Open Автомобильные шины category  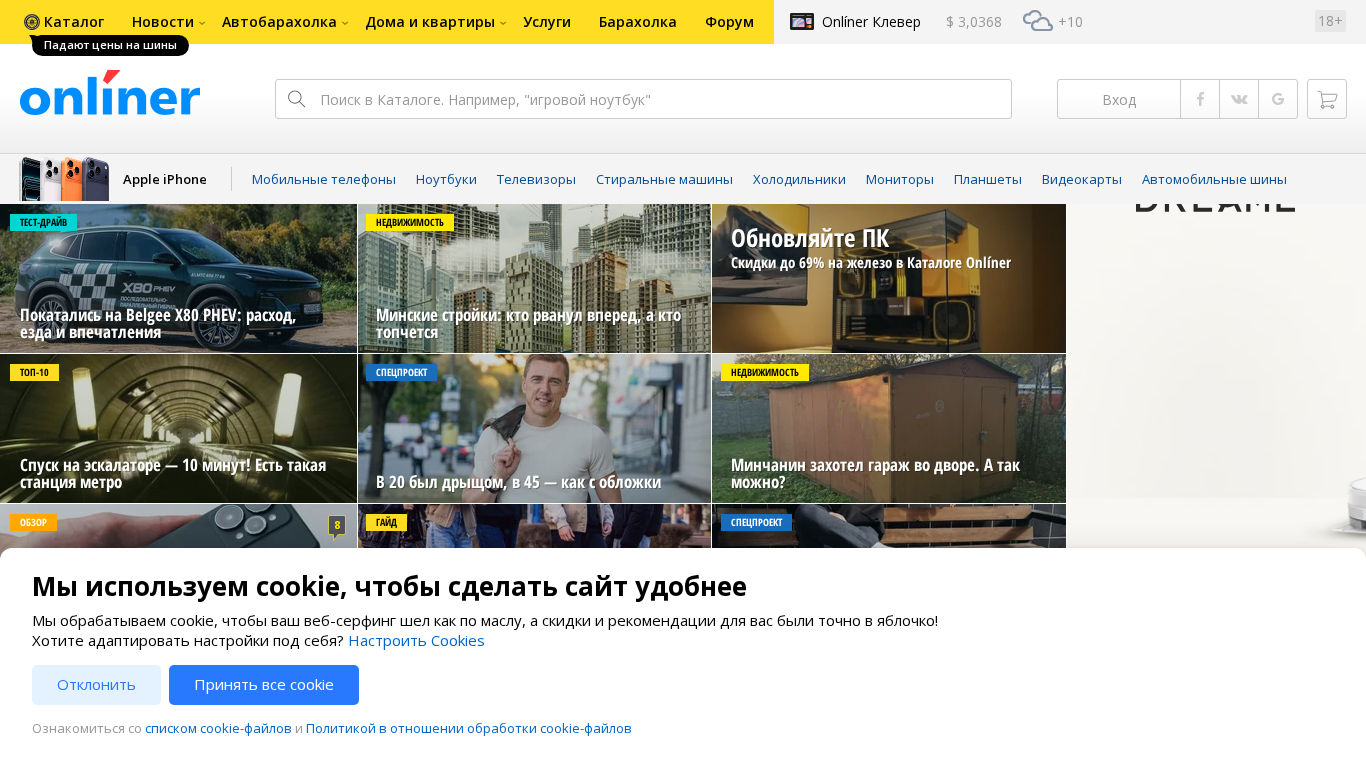pos(1214,179)
